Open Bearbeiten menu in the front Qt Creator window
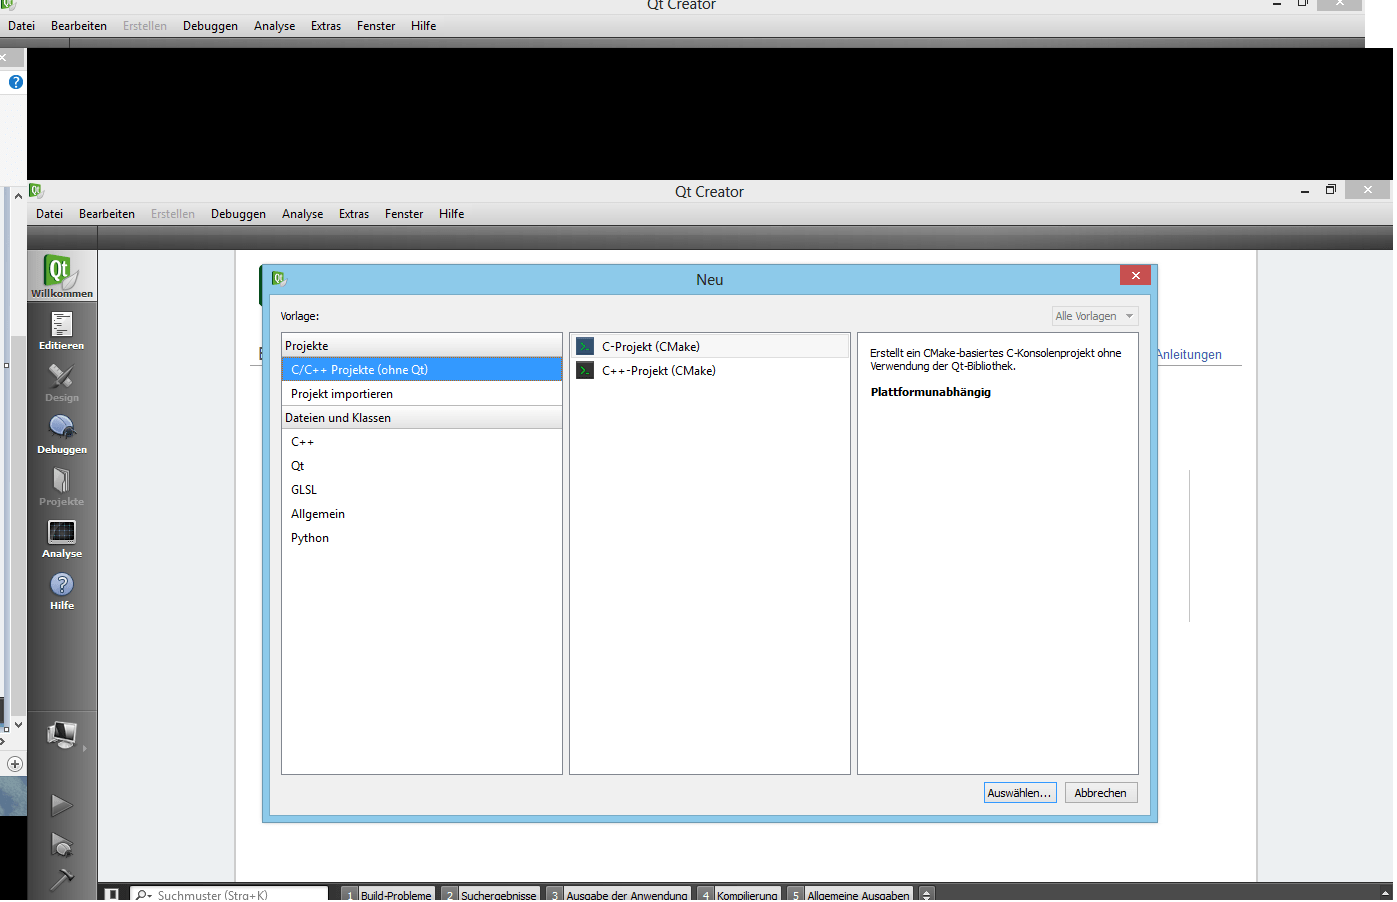This screenshot has width=1397, height=902. point(107,214)
